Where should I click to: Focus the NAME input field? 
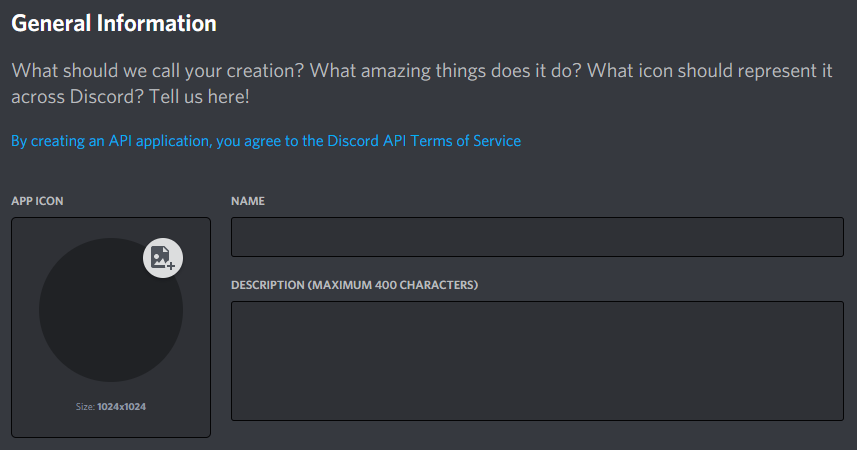coord(537,237)
